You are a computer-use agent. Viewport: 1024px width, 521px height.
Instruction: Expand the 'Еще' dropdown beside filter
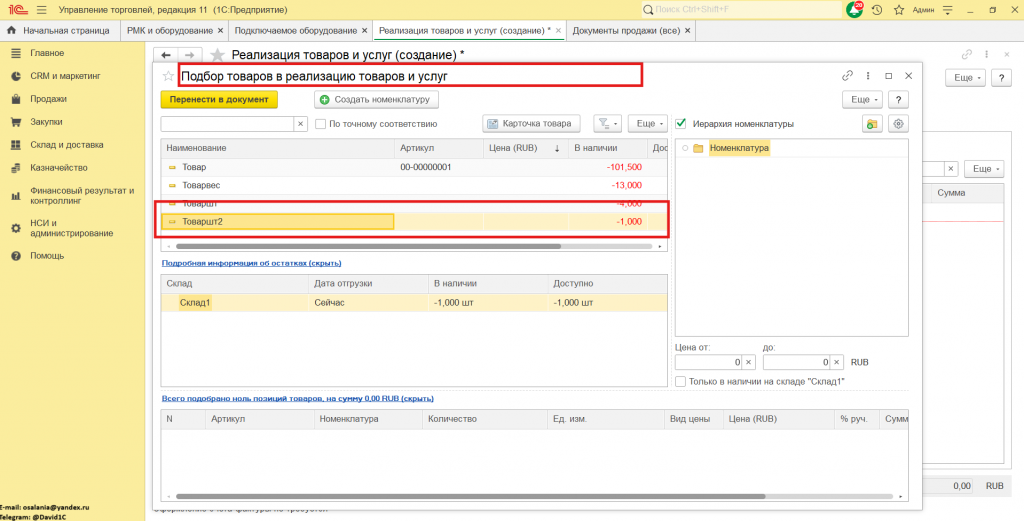[649, 124]
